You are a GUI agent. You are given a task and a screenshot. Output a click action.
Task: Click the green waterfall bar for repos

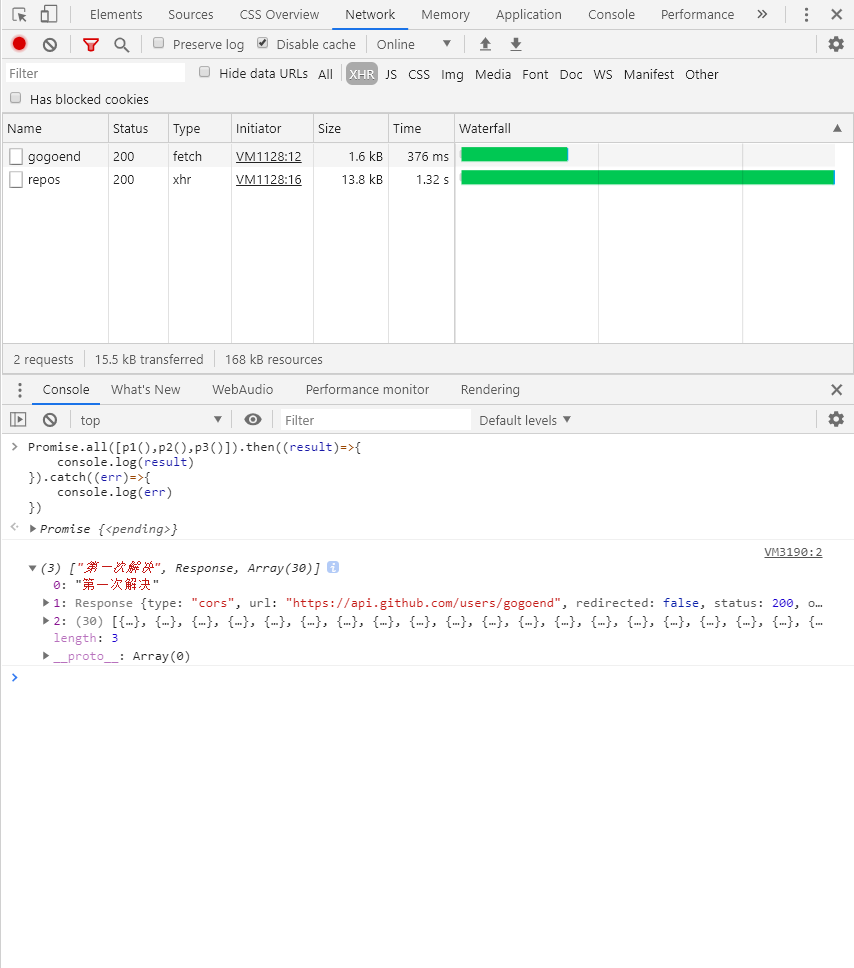click(645, 179)
